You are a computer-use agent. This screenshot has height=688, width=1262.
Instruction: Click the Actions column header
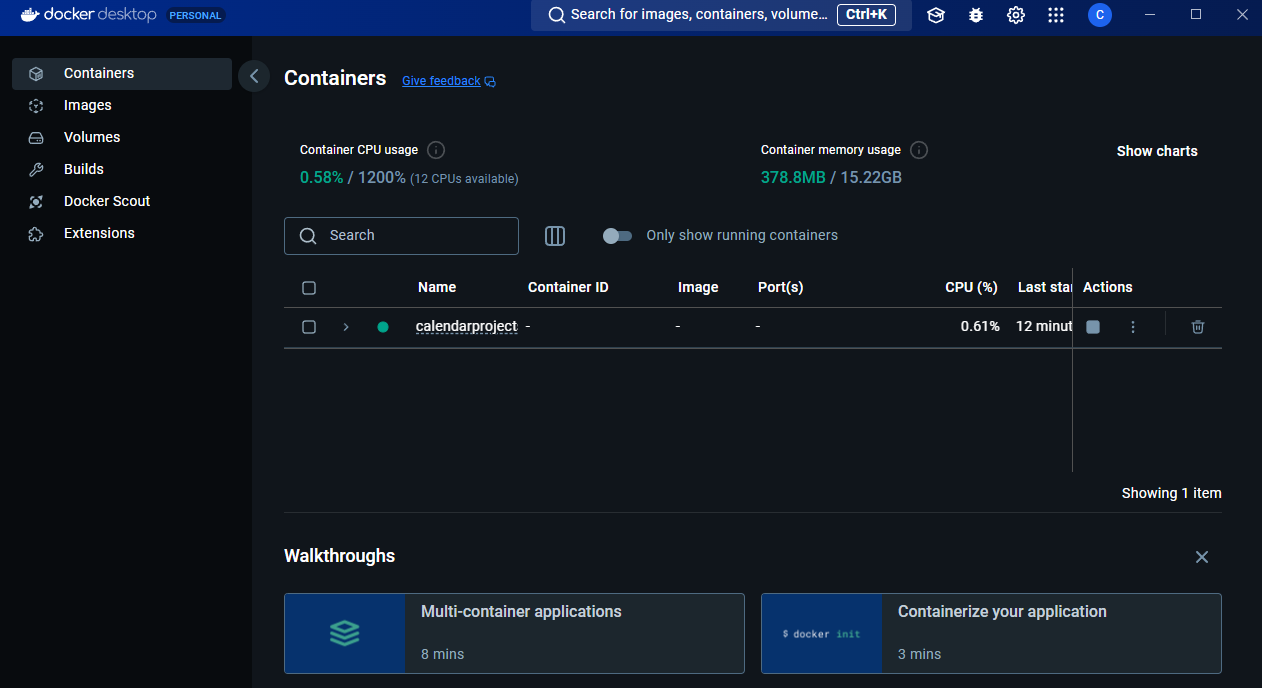pyautogui.click(x=1108, y=287)
